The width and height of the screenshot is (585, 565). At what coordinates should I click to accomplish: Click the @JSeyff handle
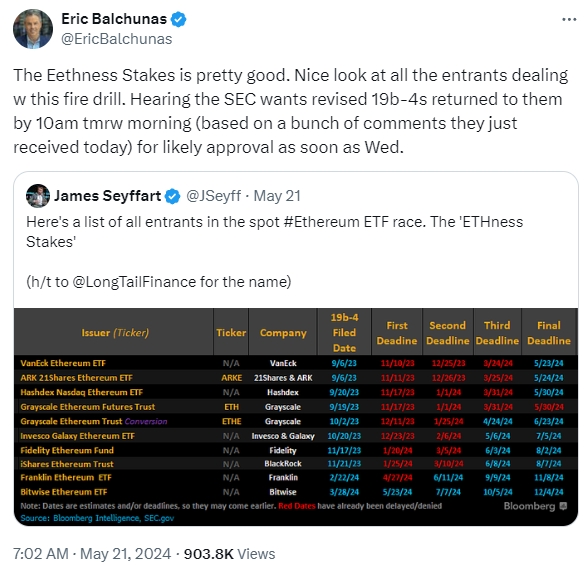click(213, 196)
